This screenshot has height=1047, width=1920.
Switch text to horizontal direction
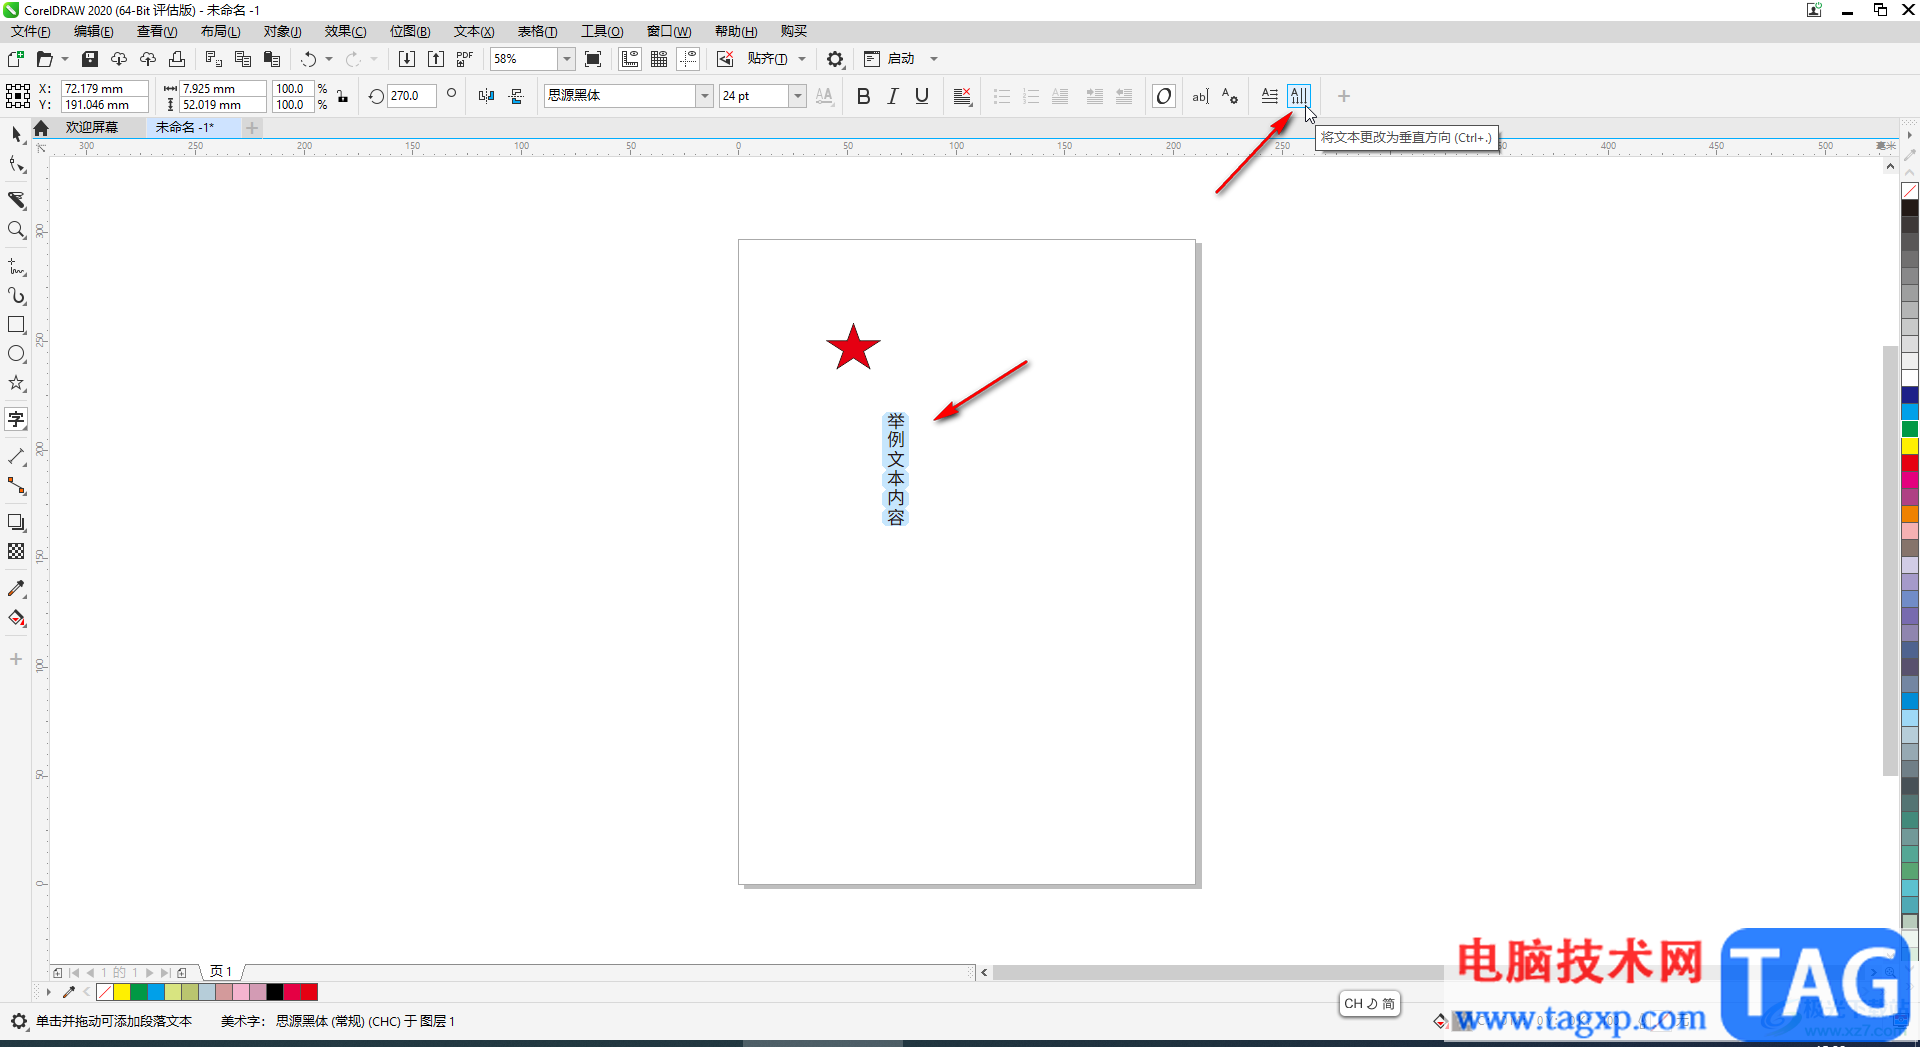tap(1269, 96)
